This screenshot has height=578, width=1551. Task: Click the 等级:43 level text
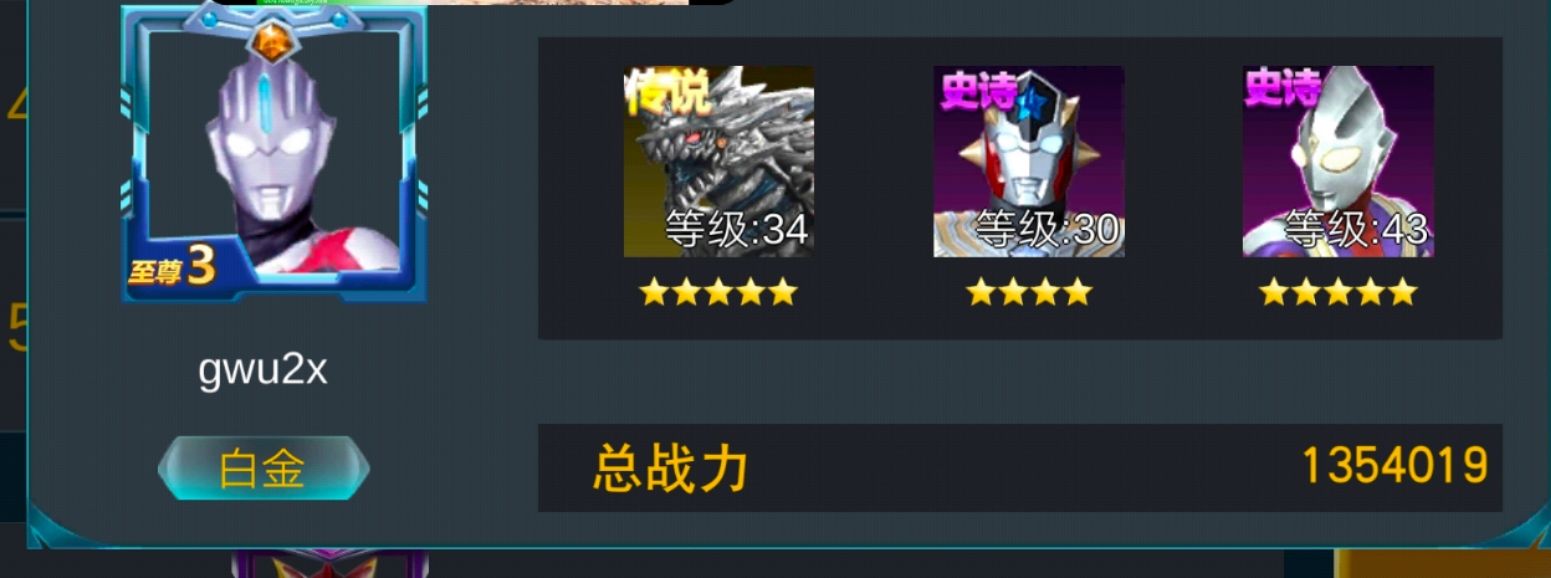click(x=1357, y=231)
